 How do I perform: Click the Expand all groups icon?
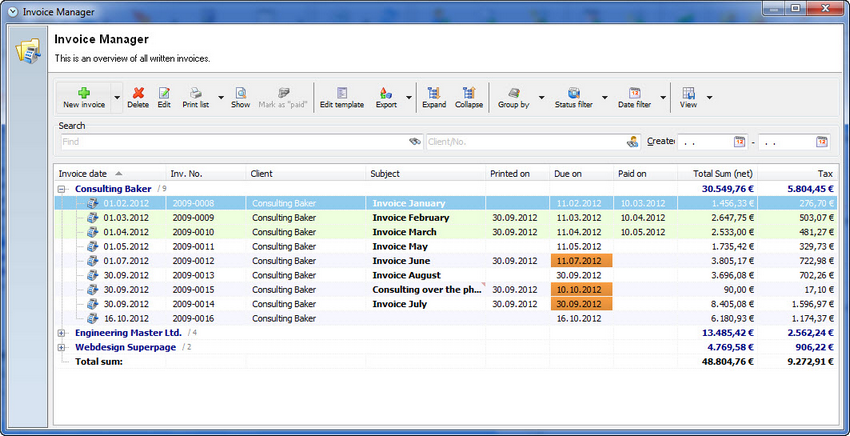[x=434, y=93]
